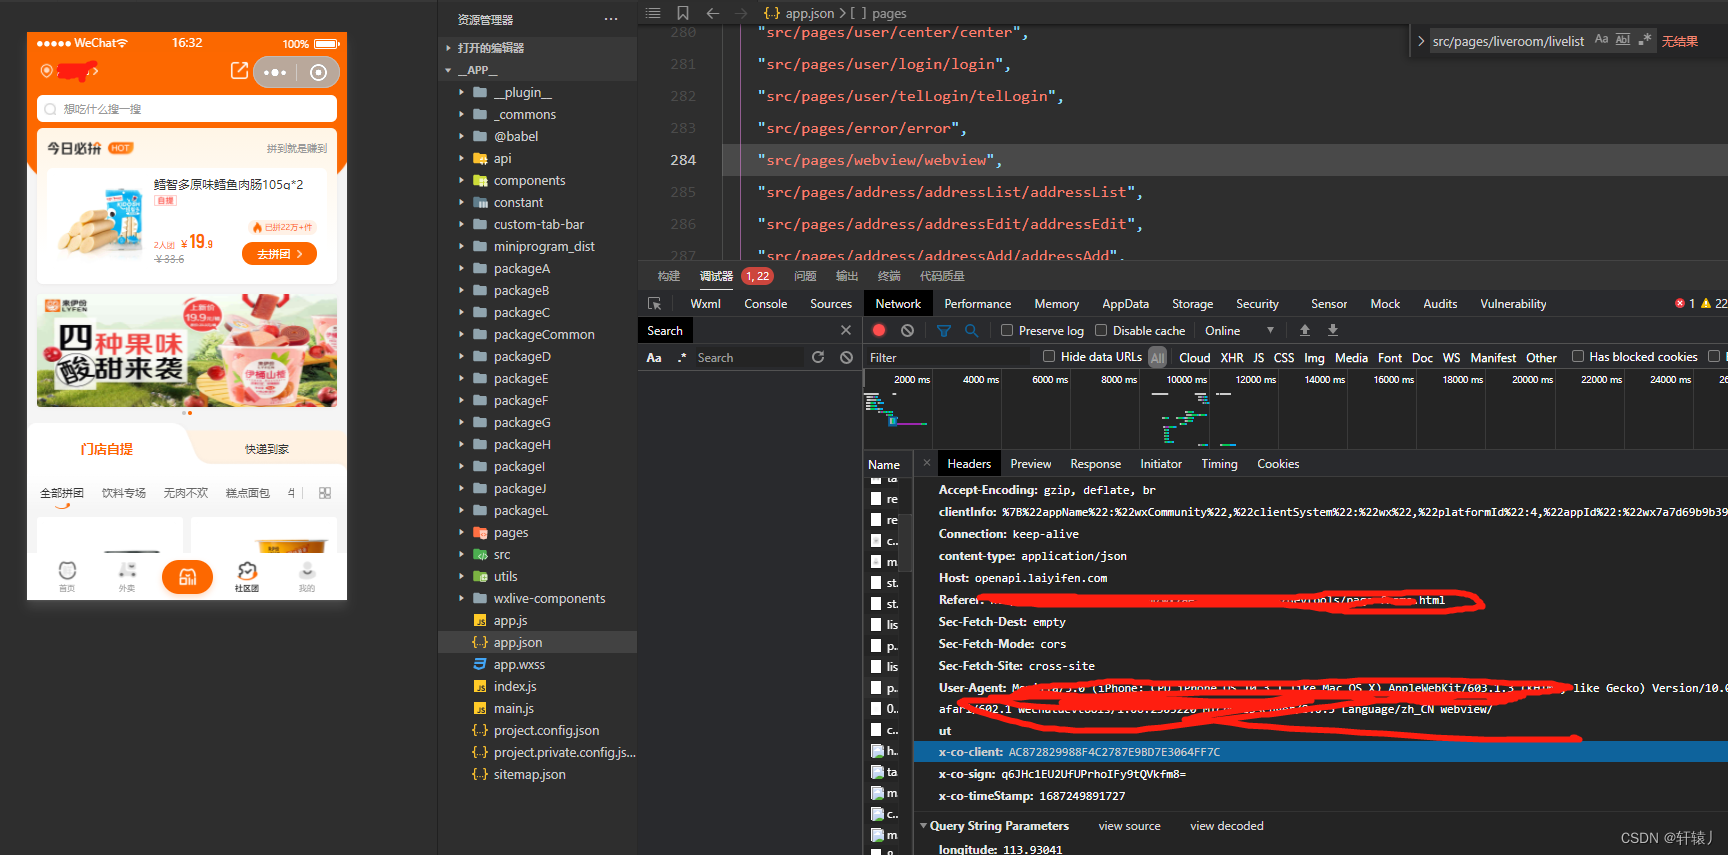Image resolution: width=1728 pixels, height=855 pixels.
Task: Tap the orange center store tab icon
Action: tap(187, 577)
